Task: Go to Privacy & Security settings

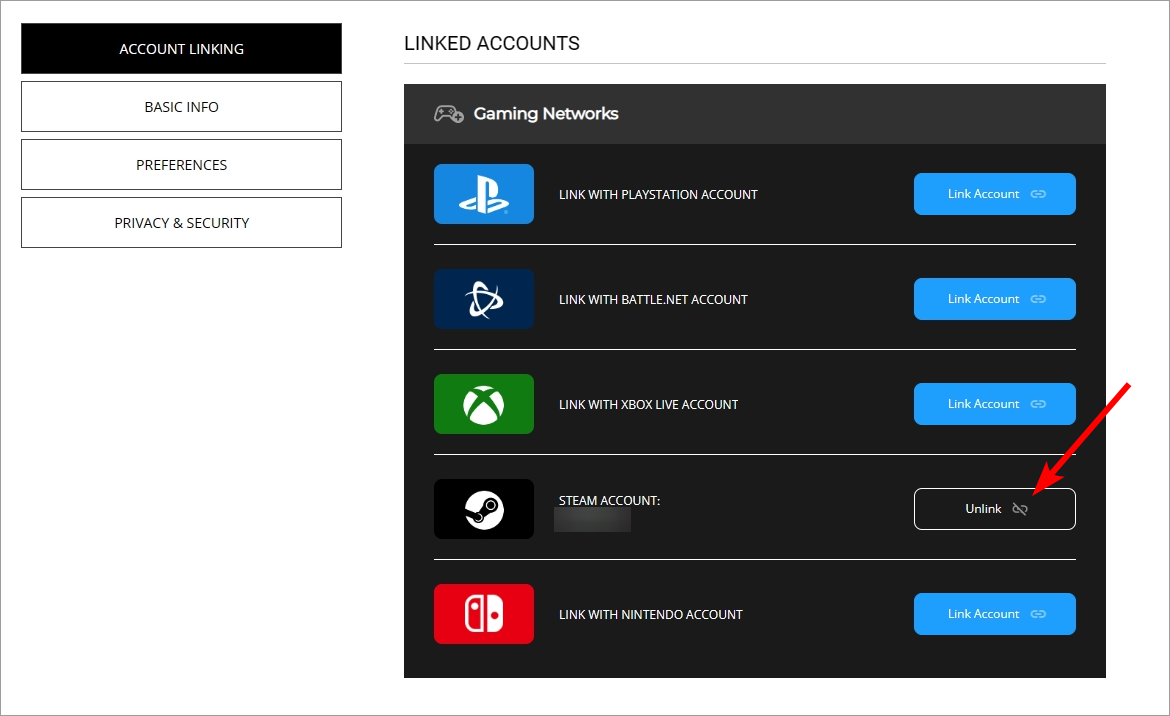Action: click(x=181, y=223)
